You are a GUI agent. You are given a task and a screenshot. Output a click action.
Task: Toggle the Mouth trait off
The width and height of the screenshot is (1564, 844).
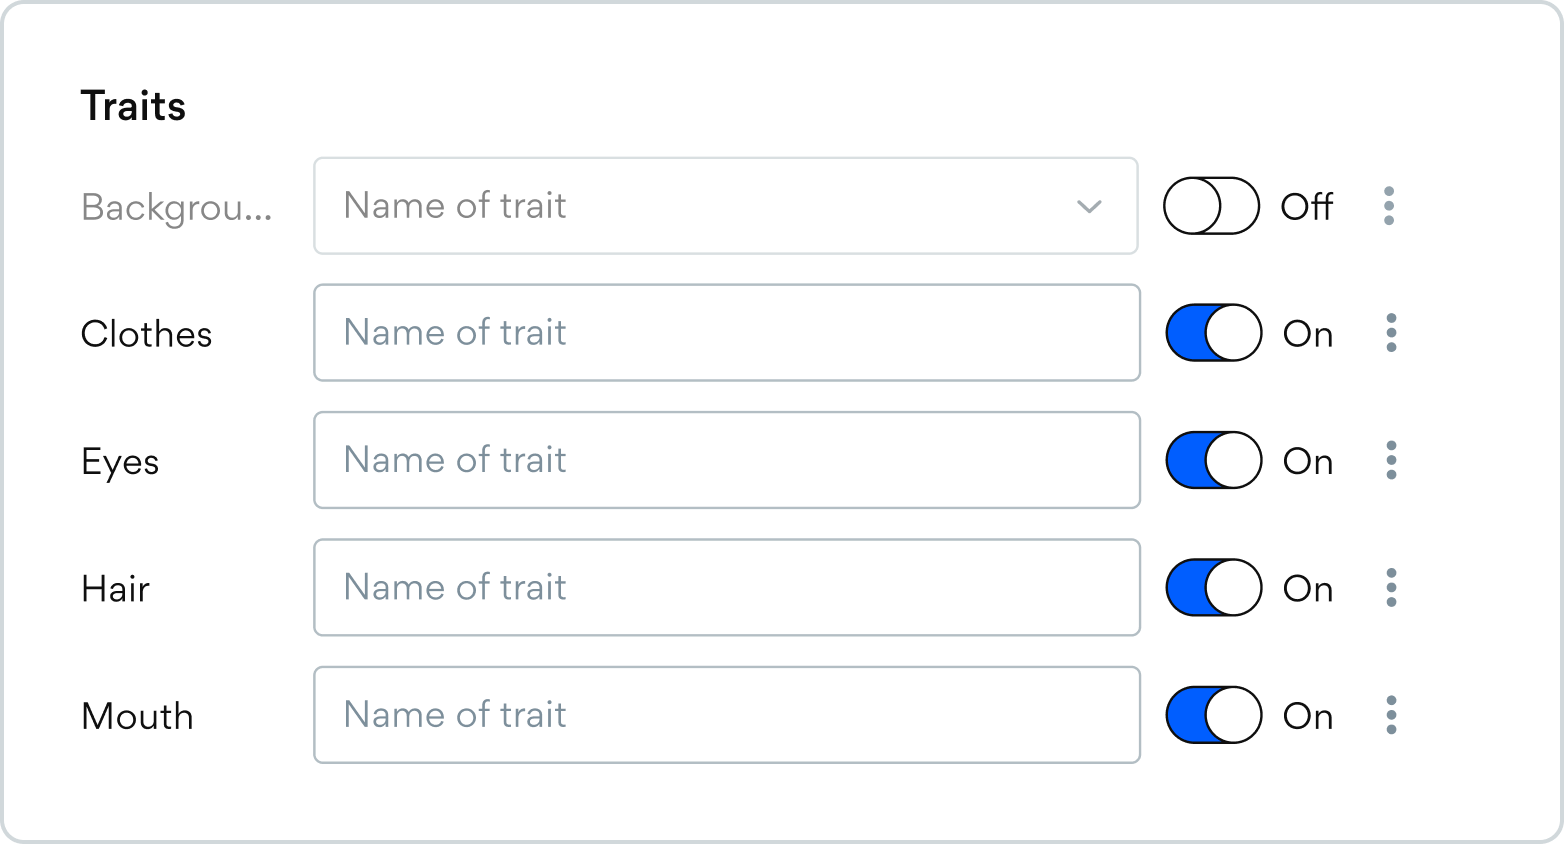pos(1214,715)
